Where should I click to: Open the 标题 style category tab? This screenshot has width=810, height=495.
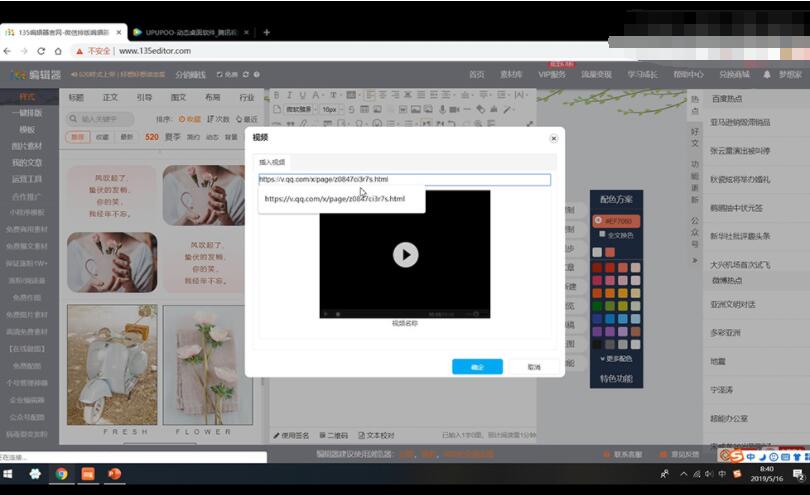click(76, 97)
